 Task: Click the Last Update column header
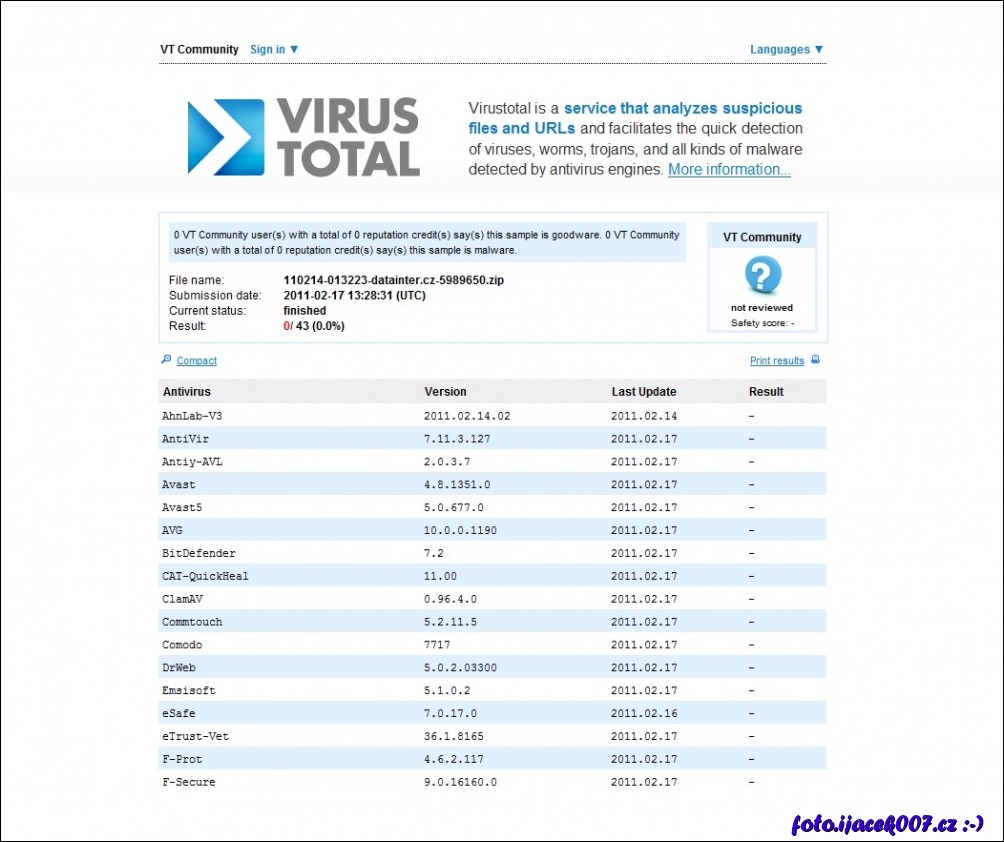[x=644, y=392]
